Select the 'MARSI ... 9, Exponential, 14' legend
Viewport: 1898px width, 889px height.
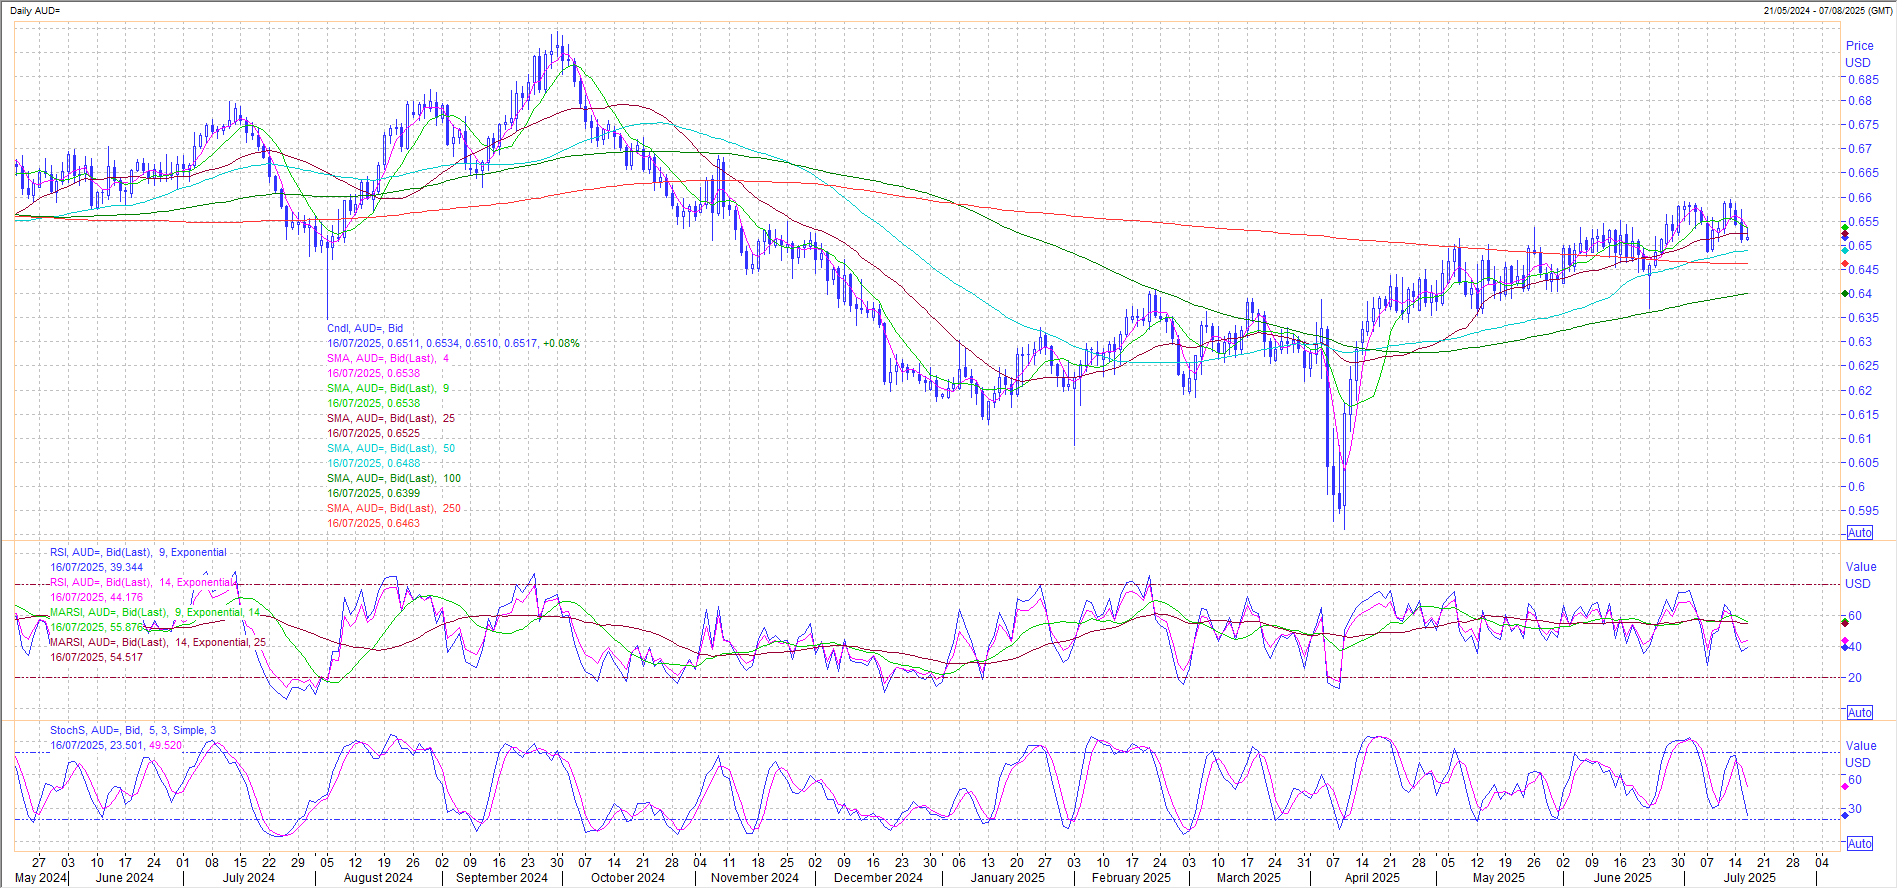(155, 612)
